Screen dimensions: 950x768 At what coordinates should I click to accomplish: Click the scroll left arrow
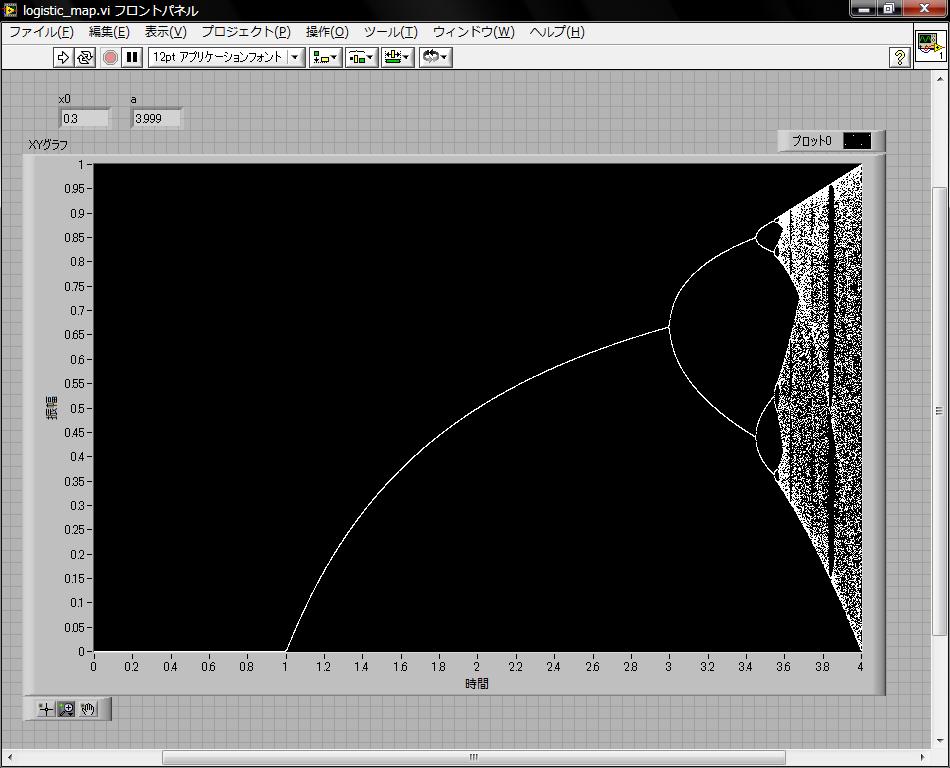9,757
